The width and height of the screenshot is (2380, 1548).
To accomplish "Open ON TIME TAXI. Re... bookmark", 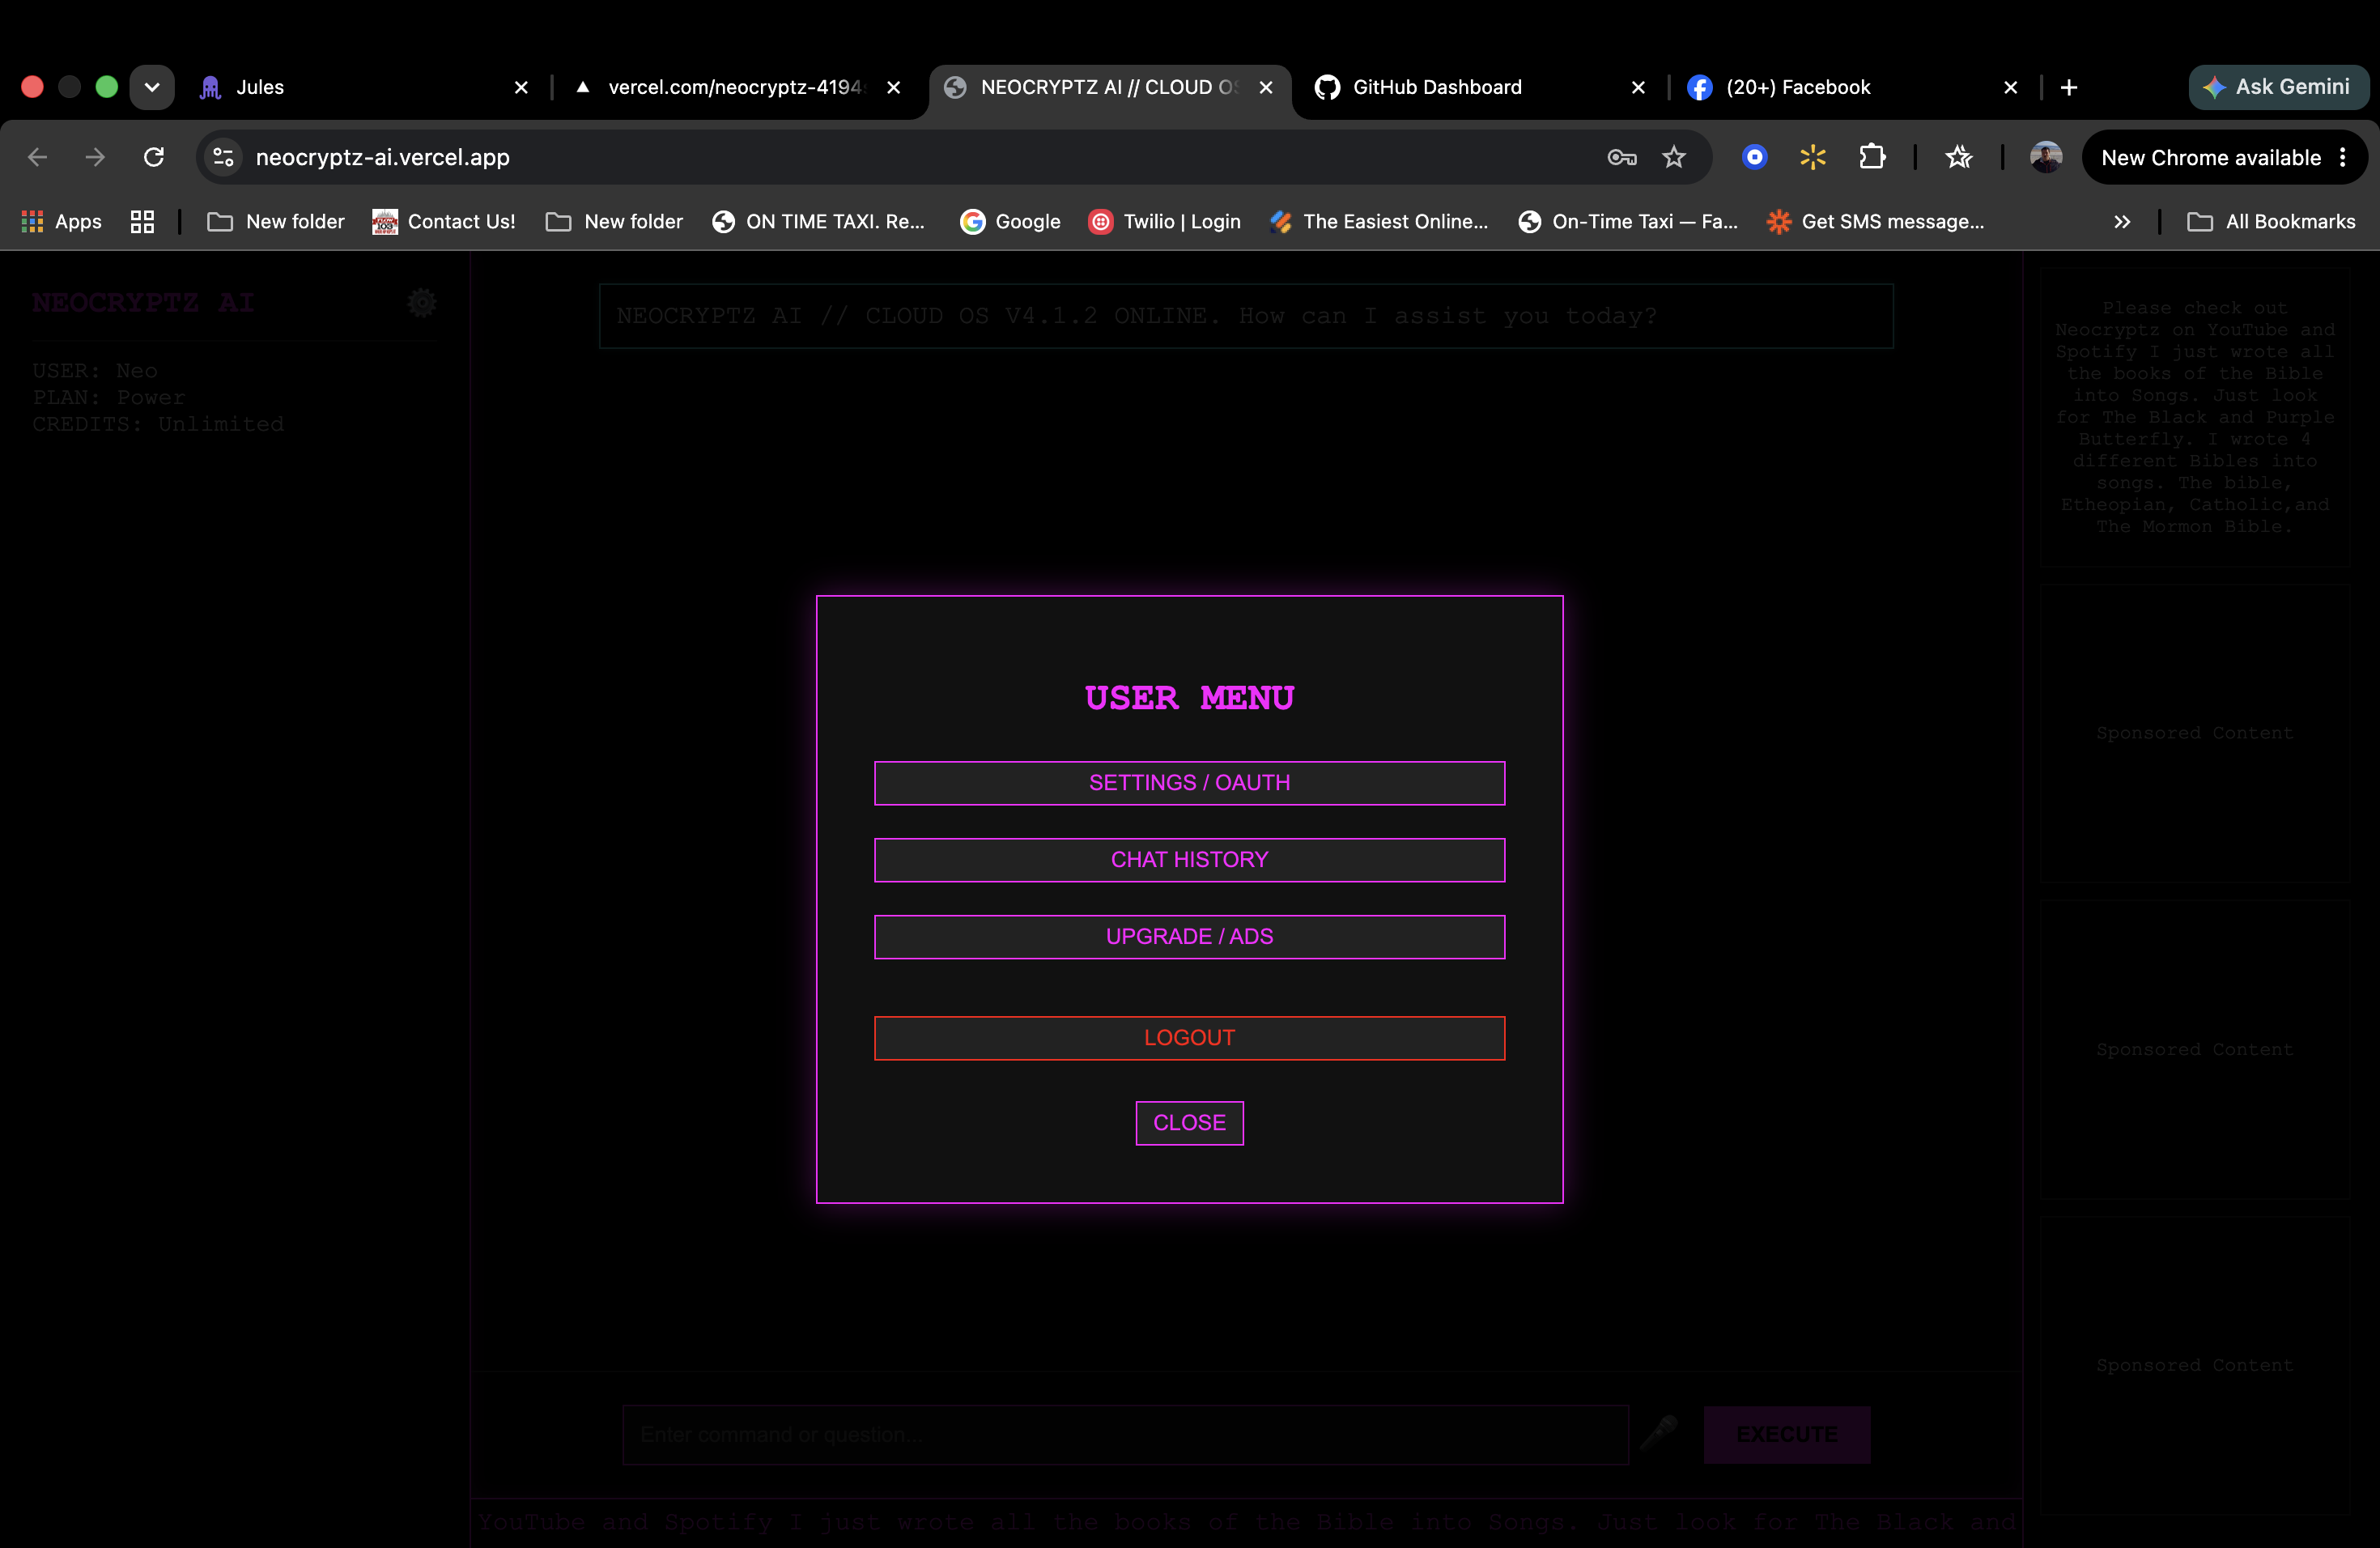I will tap(818, 222).
